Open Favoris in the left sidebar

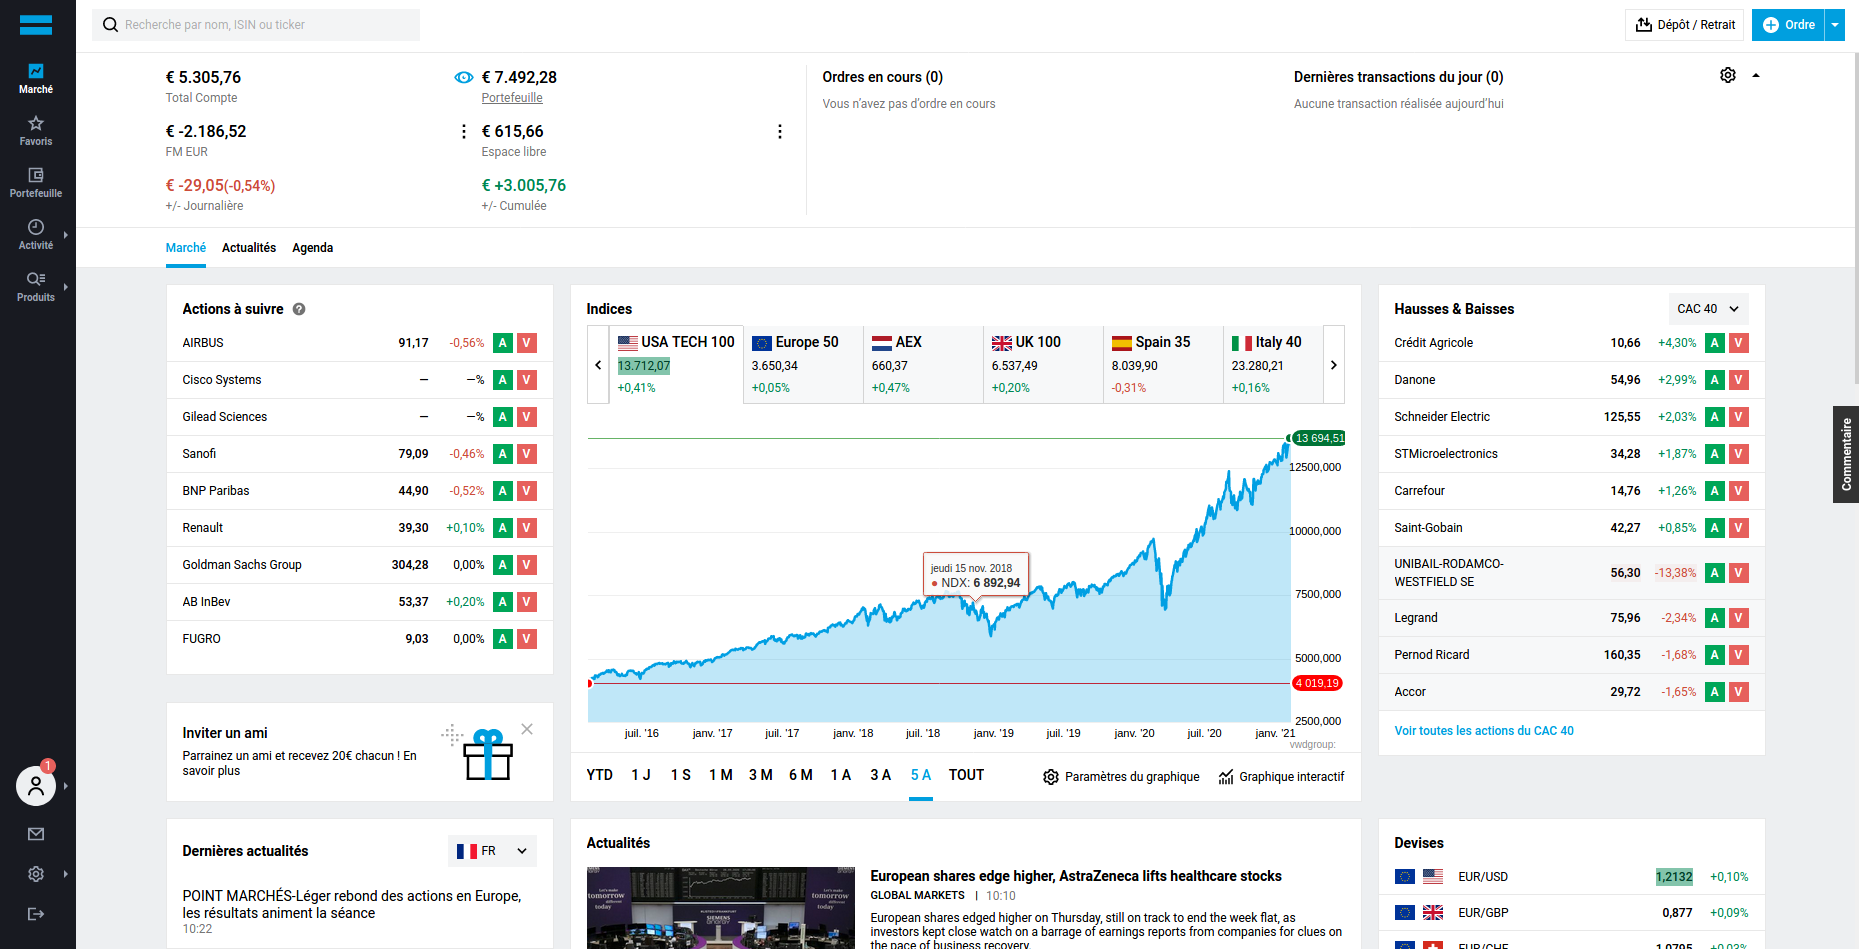36,130
